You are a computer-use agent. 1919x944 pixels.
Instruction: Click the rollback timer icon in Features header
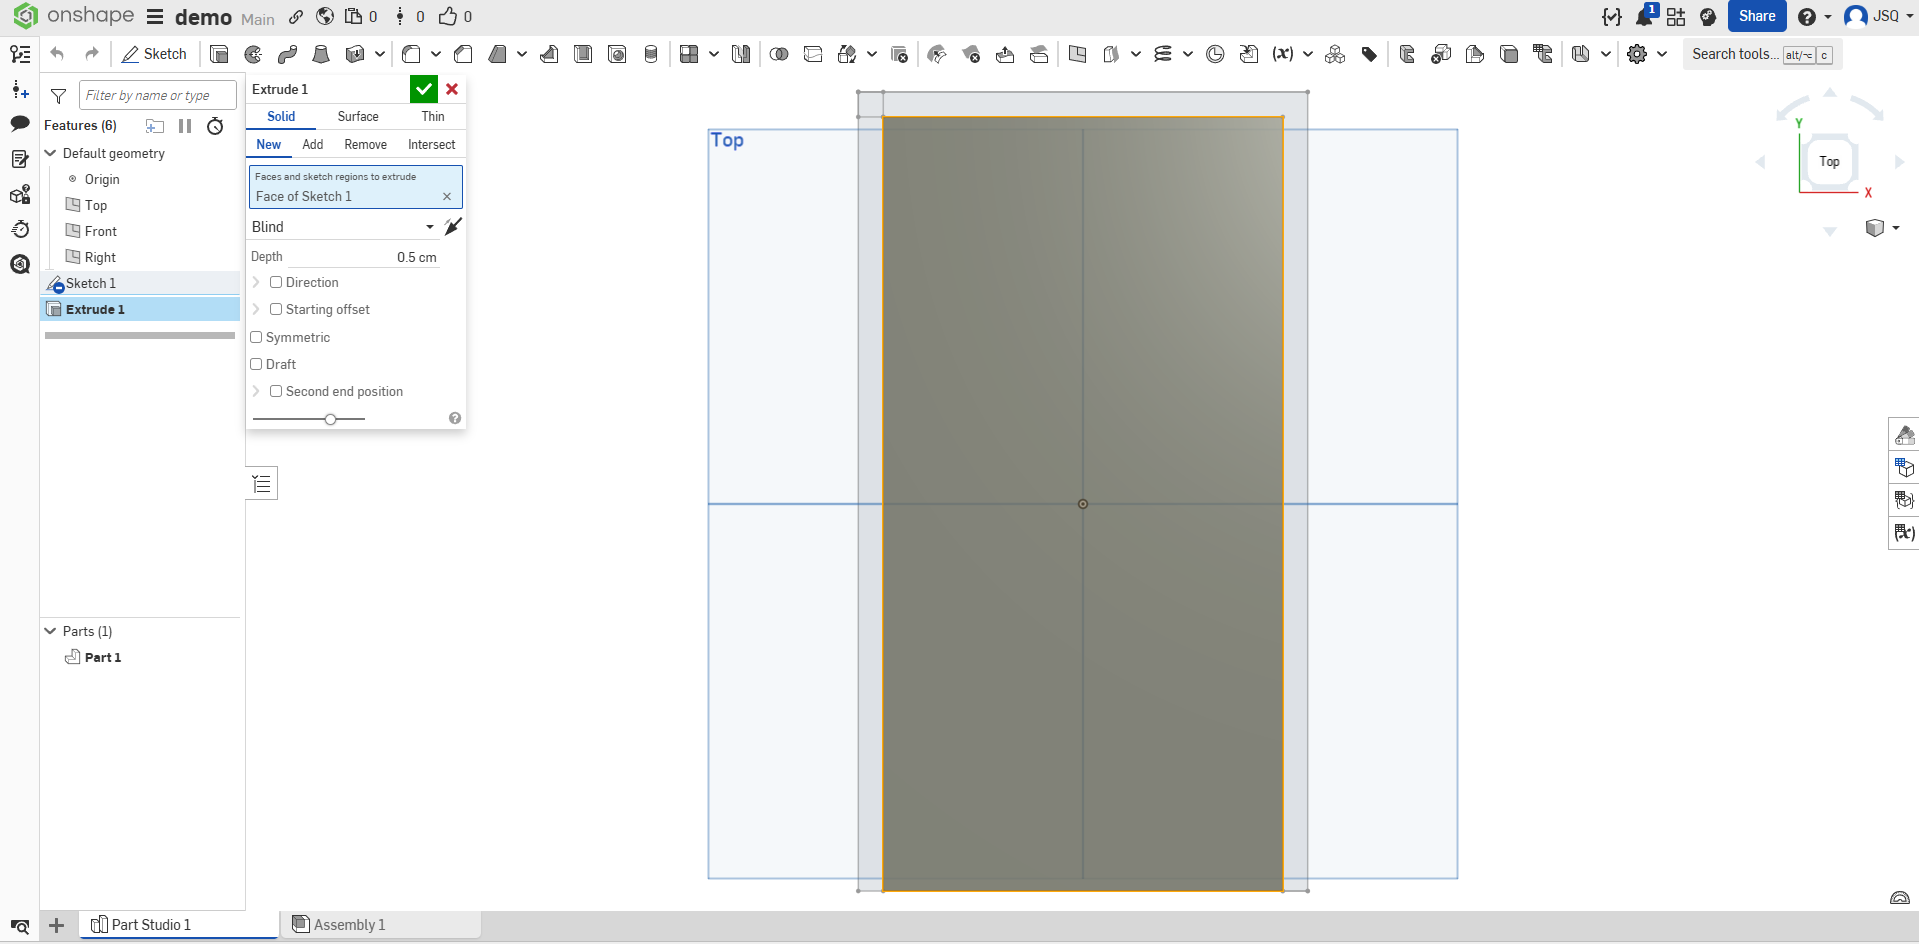tap(215, 126)
